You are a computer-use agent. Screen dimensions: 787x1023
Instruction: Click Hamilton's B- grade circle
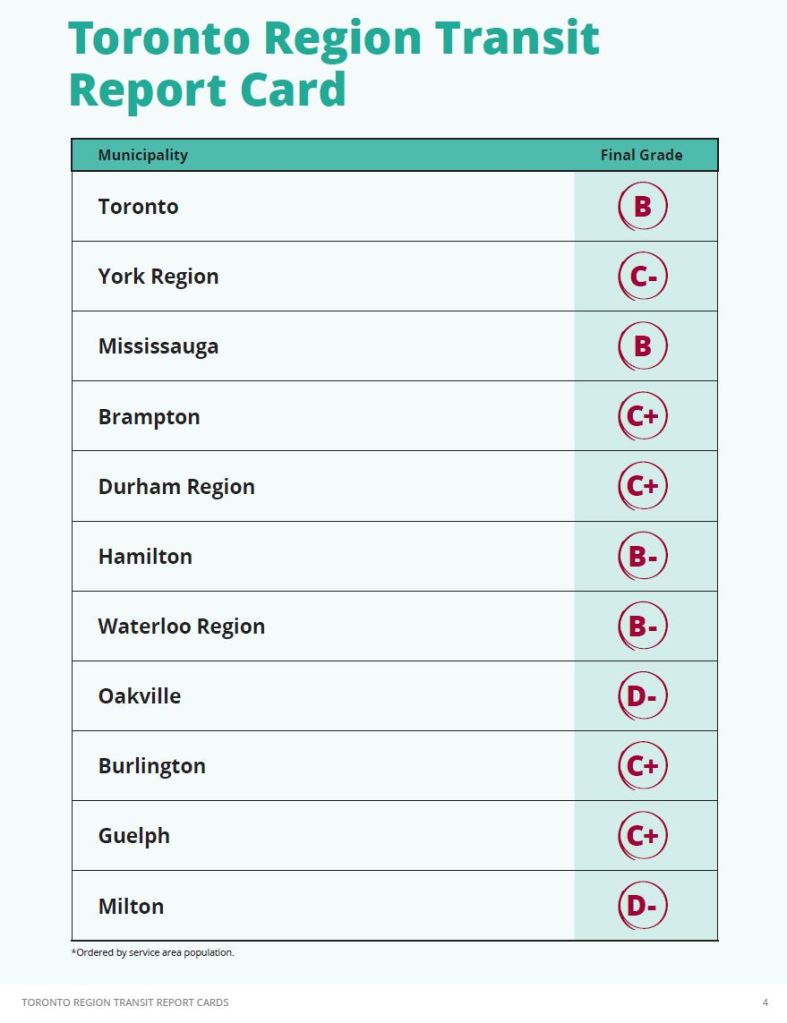click(x=642, y=557)
